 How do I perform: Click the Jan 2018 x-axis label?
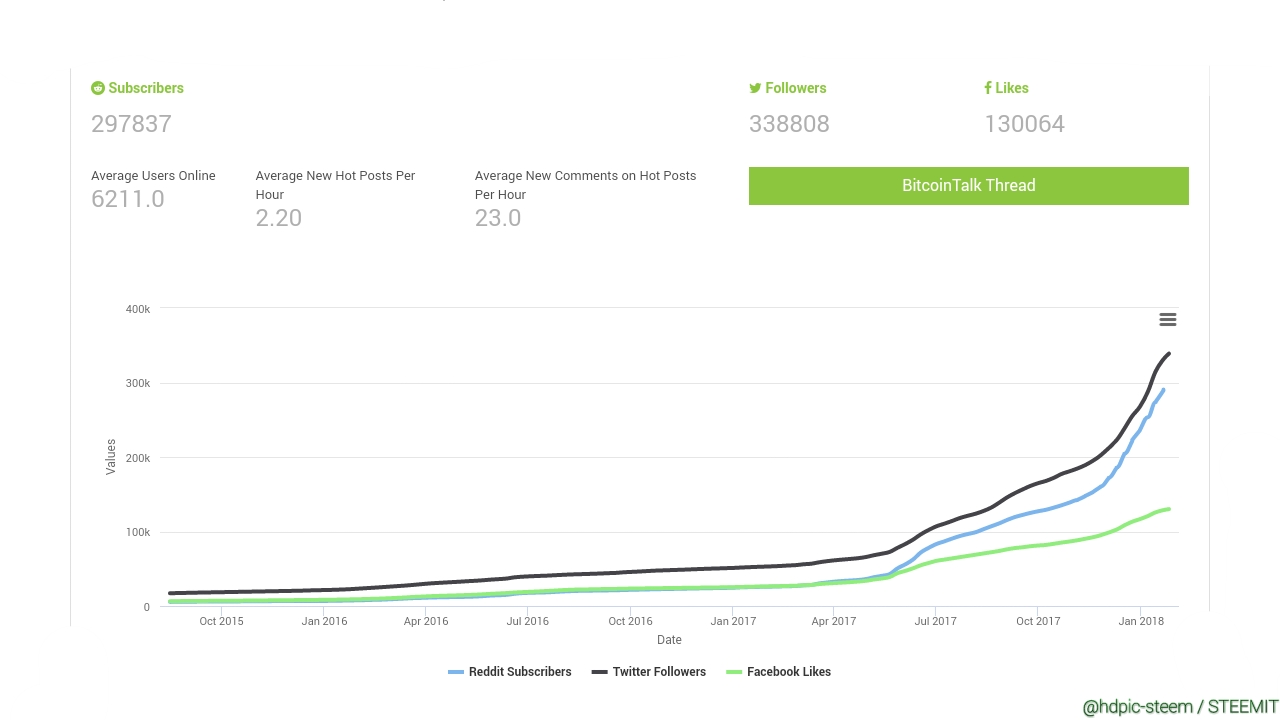1141,621
